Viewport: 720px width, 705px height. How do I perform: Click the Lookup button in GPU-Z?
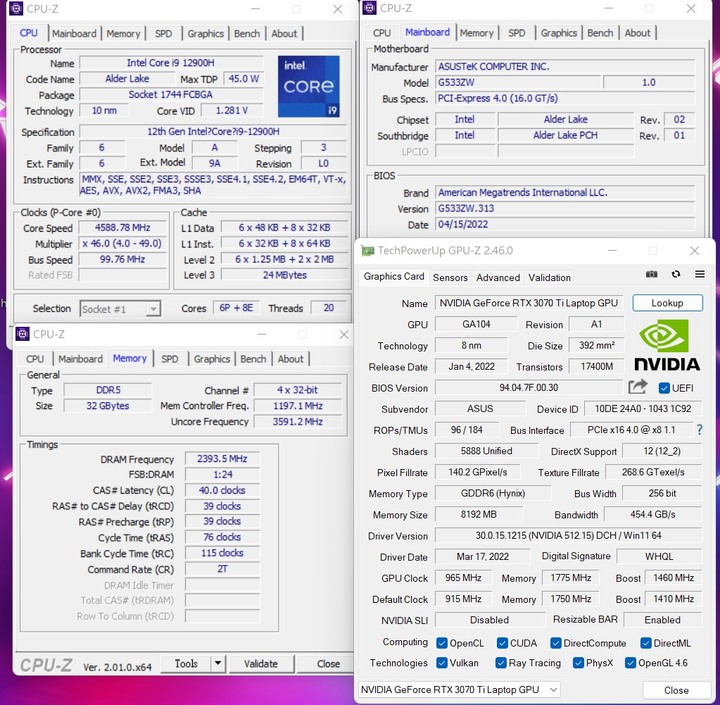point(667,303)
